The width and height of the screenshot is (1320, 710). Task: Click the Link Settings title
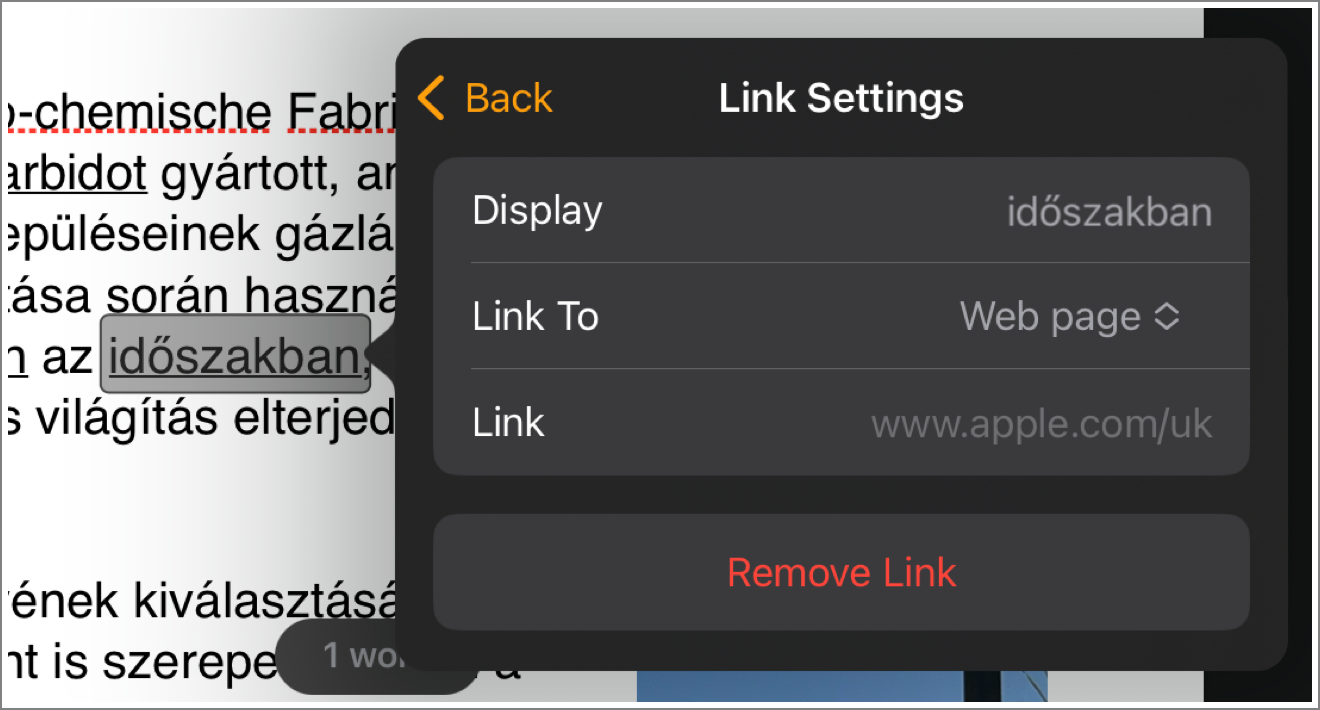(x=841, y=98)
